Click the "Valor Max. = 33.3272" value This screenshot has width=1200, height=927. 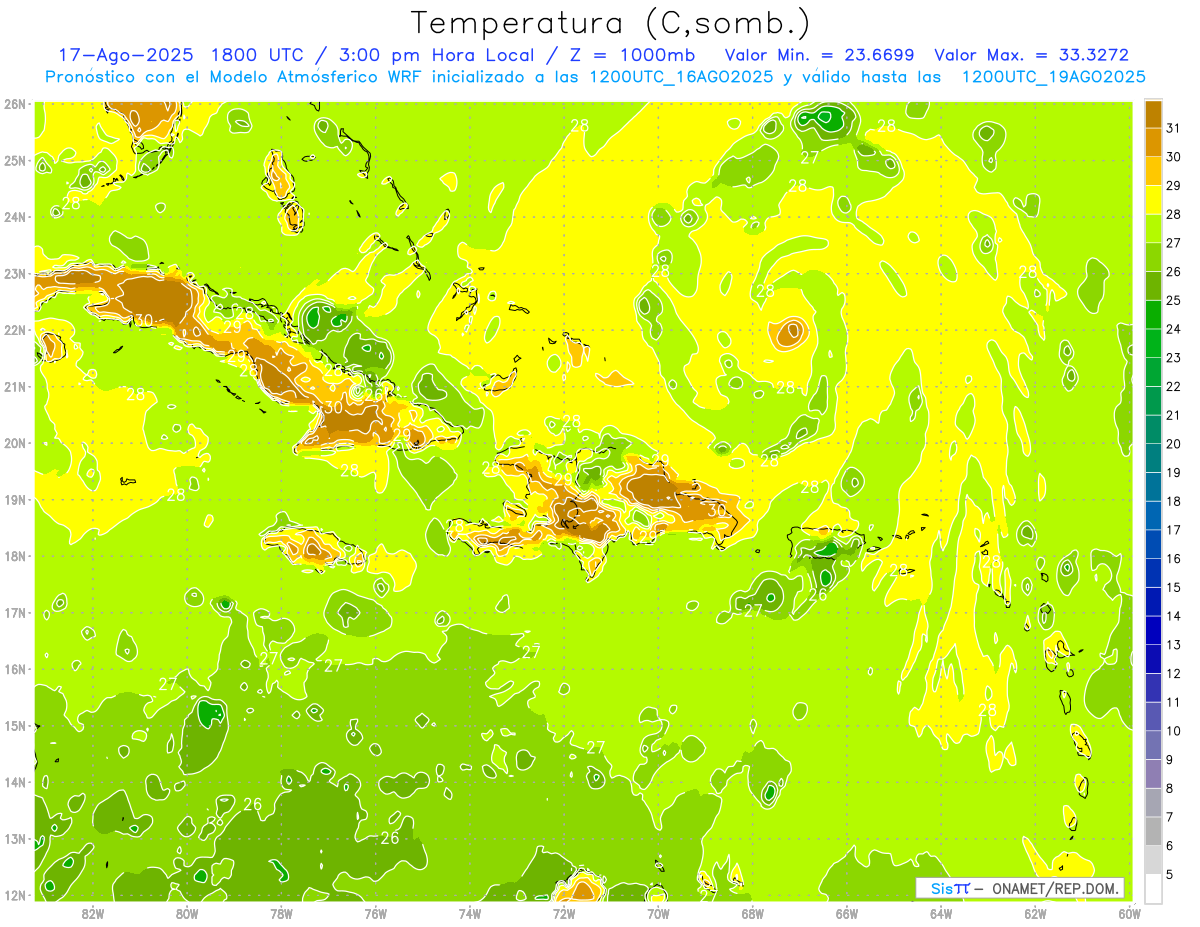[x=1031, y=55]
